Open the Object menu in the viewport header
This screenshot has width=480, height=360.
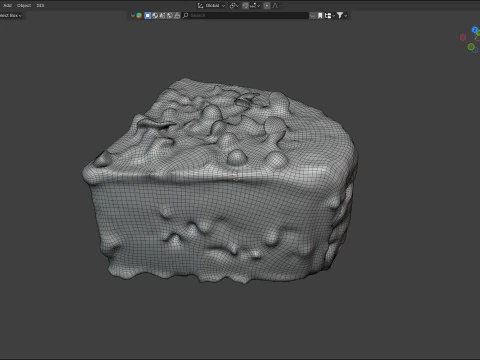tap(24, 5)
